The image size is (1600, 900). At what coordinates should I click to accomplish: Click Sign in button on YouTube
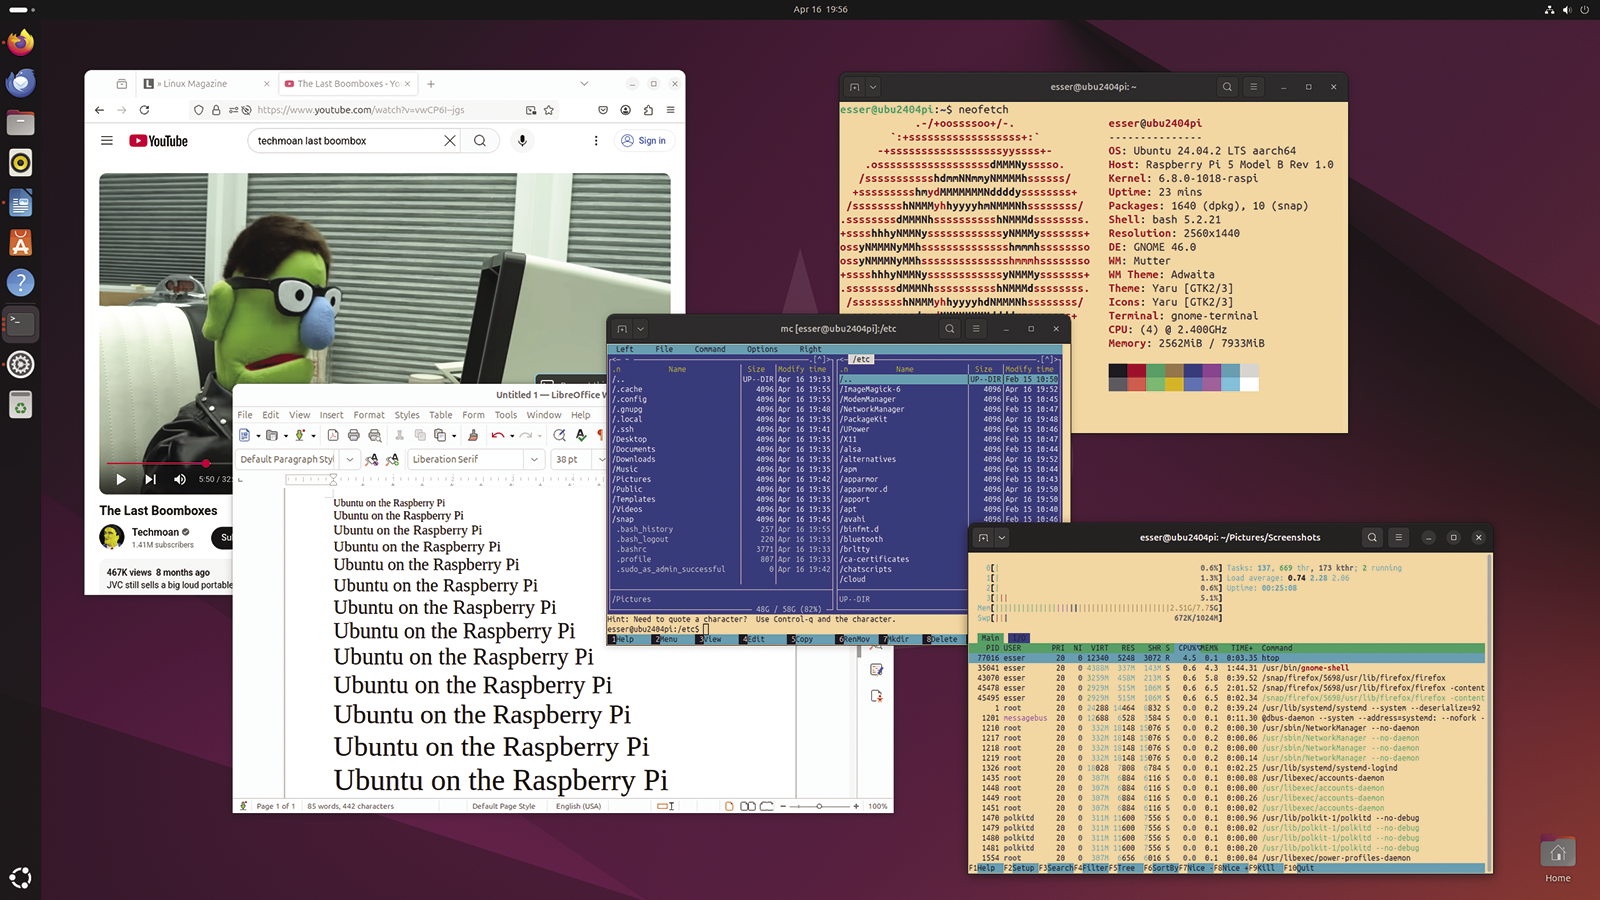click(643, 141)
